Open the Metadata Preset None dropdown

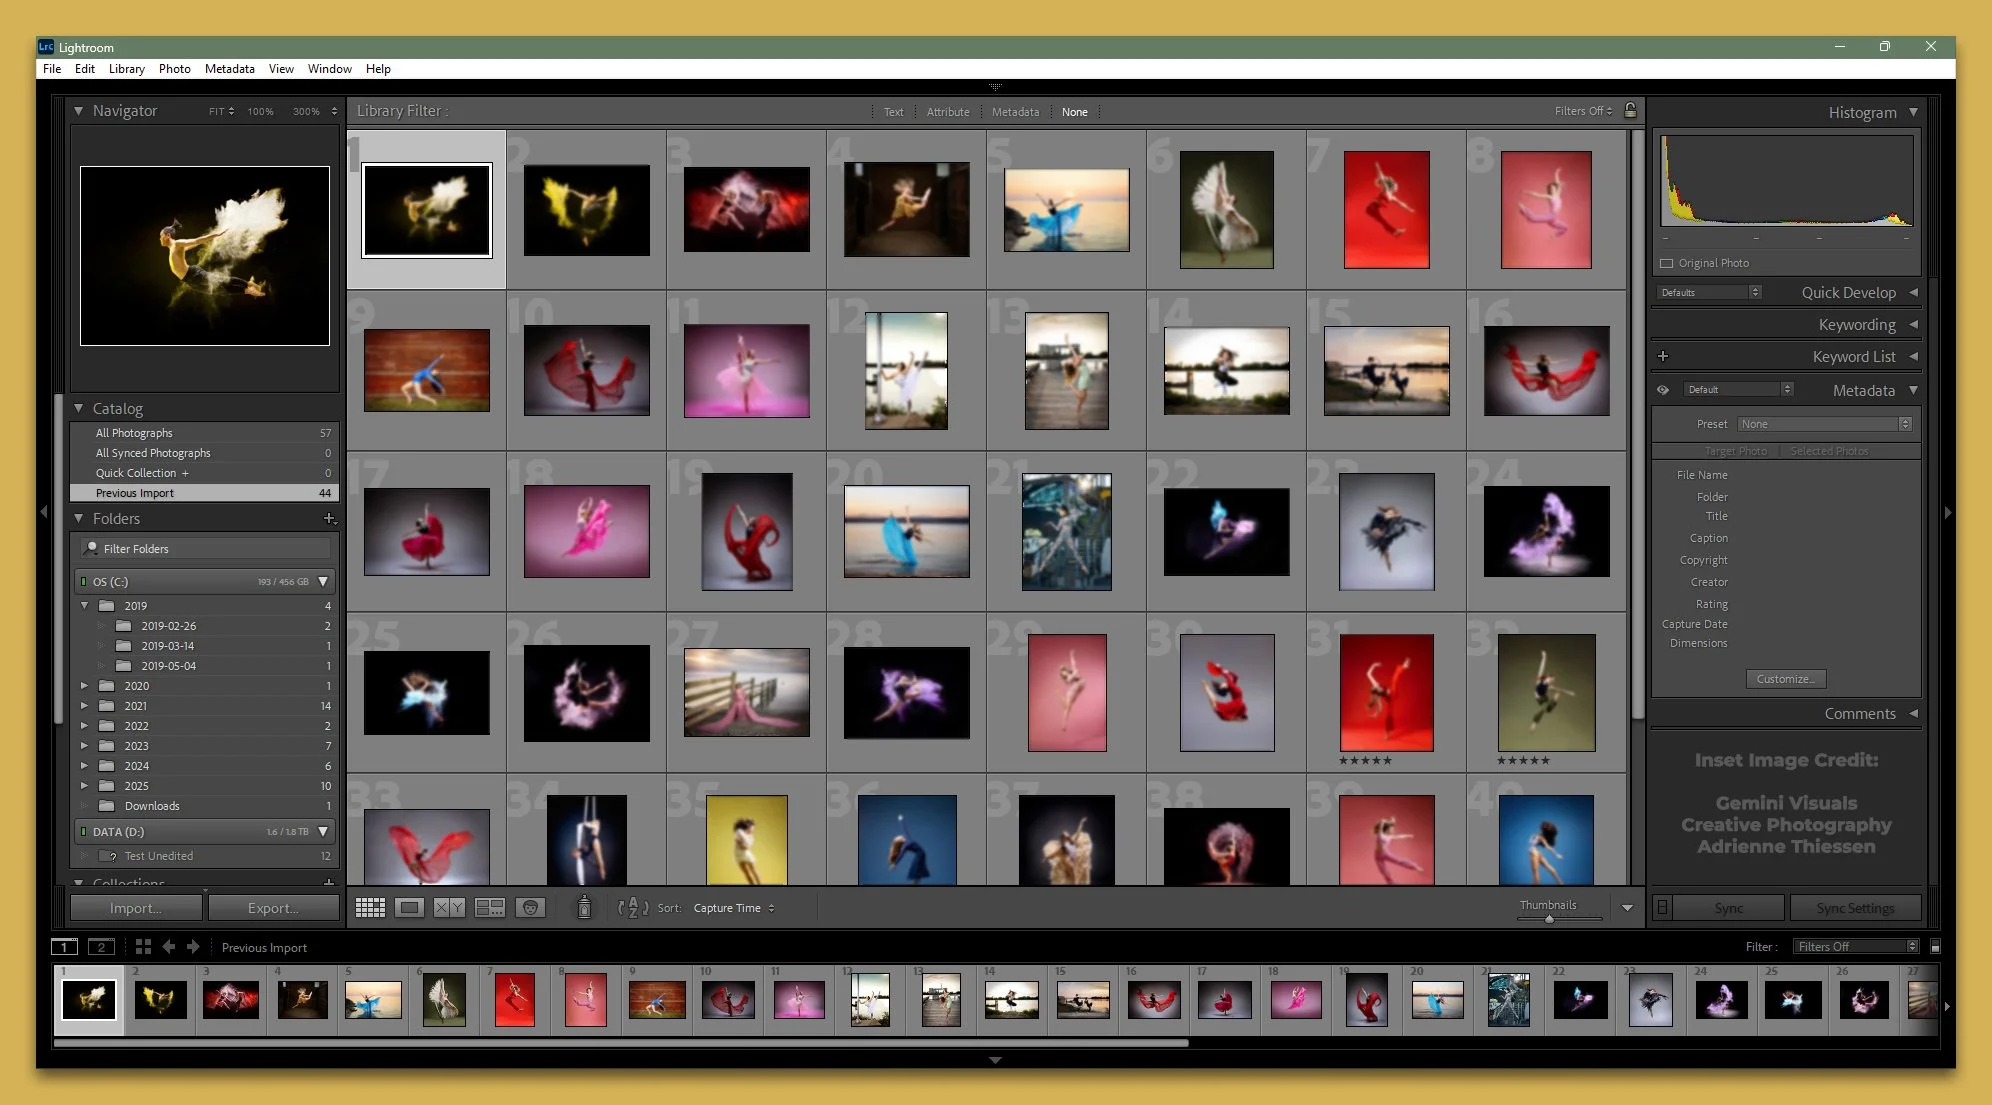[1824, 424]
